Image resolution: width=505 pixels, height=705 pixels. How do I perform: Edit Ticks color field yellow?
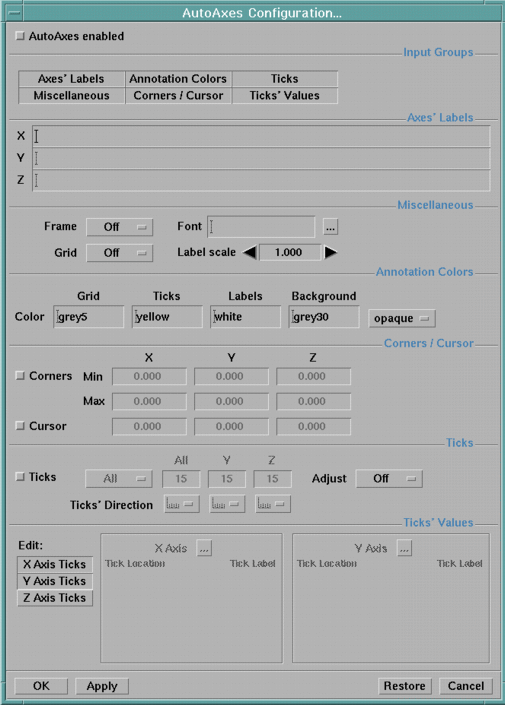[x=167, y=317]
